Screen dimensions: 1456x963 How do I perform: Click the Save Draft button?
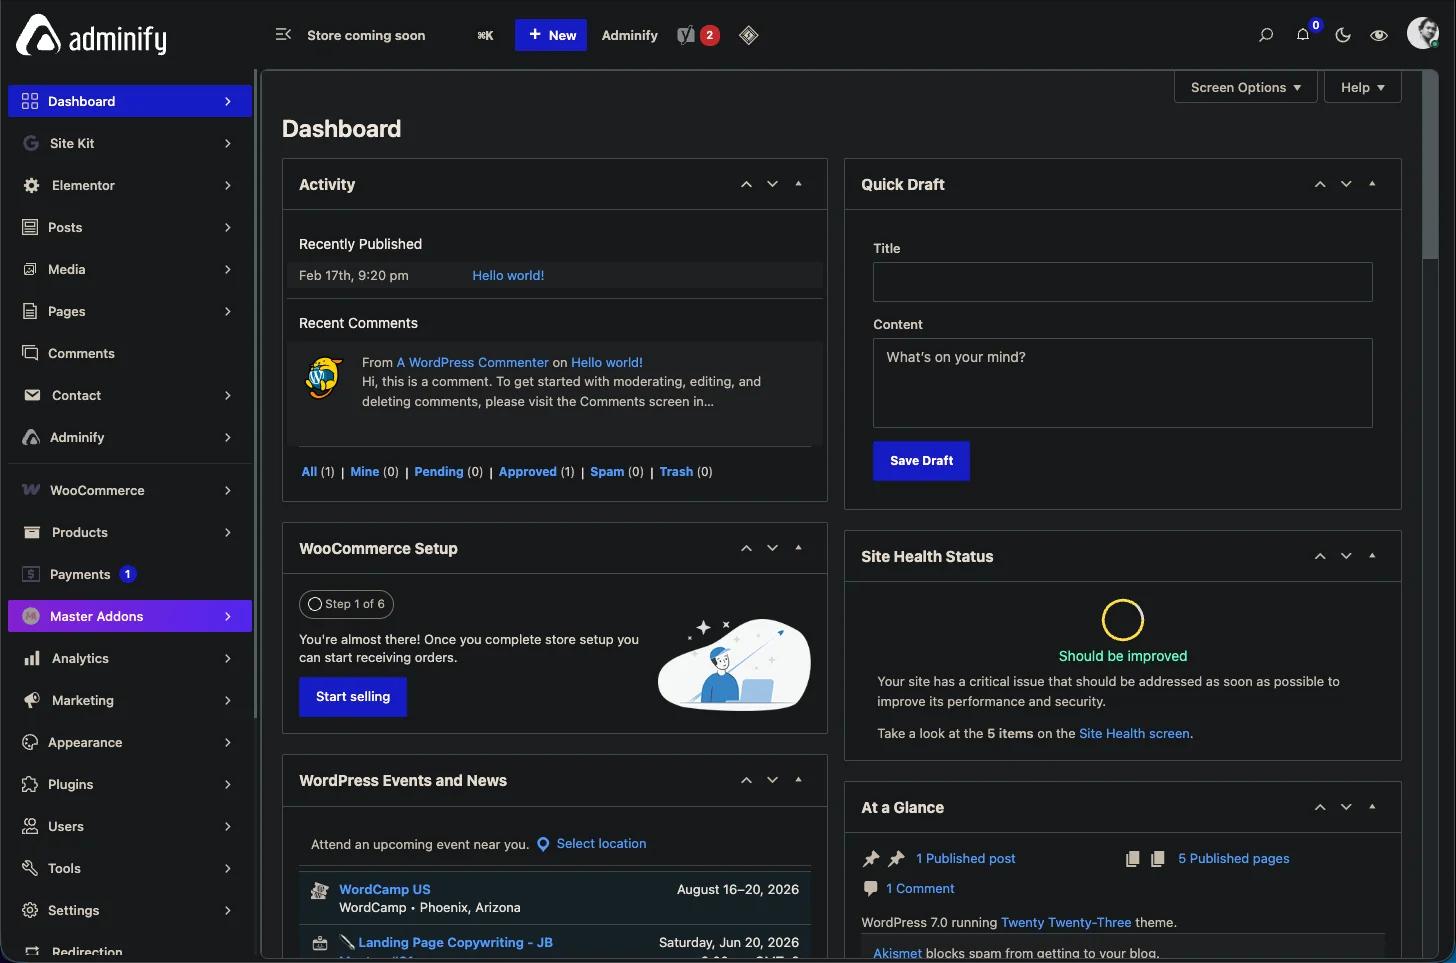921,461
